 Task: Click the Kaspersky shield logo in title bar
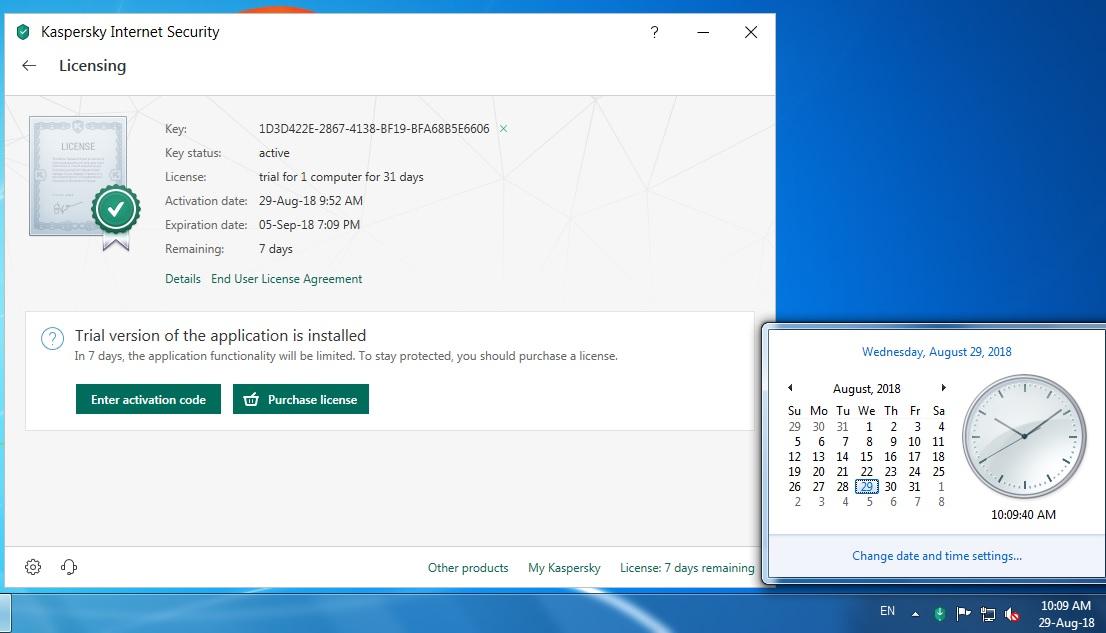[23, 32]
